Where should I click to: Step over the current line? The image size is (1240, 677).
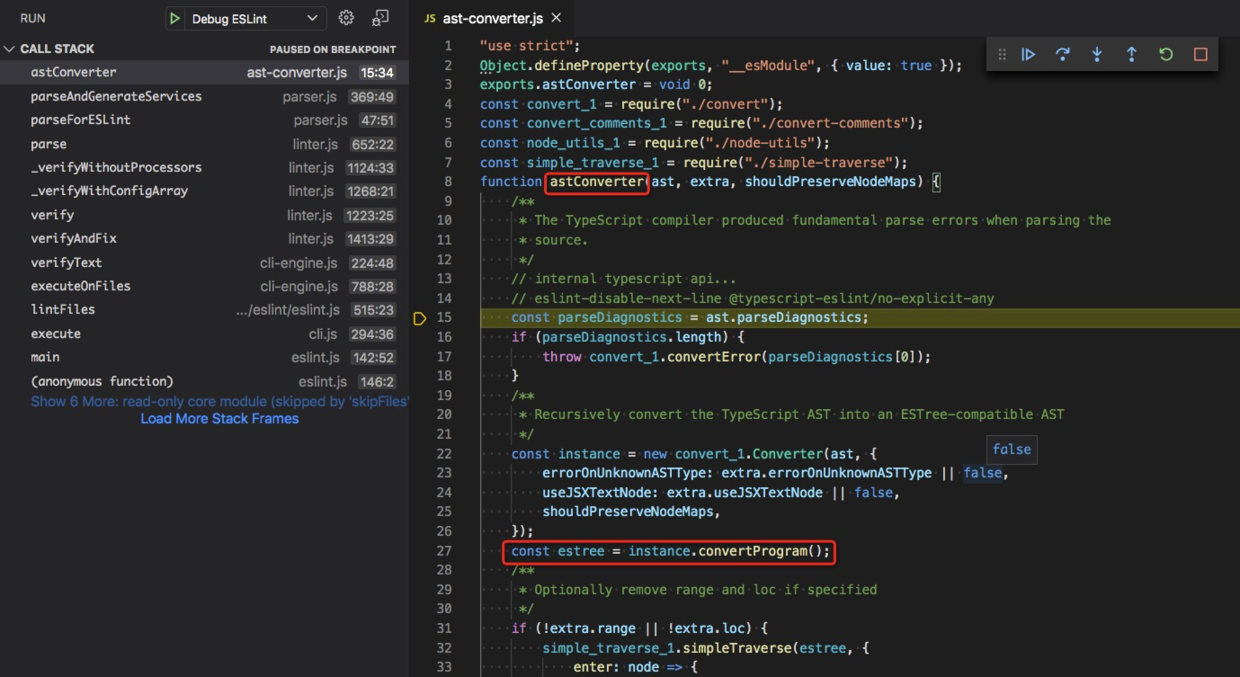click(x=1062, y=55)
